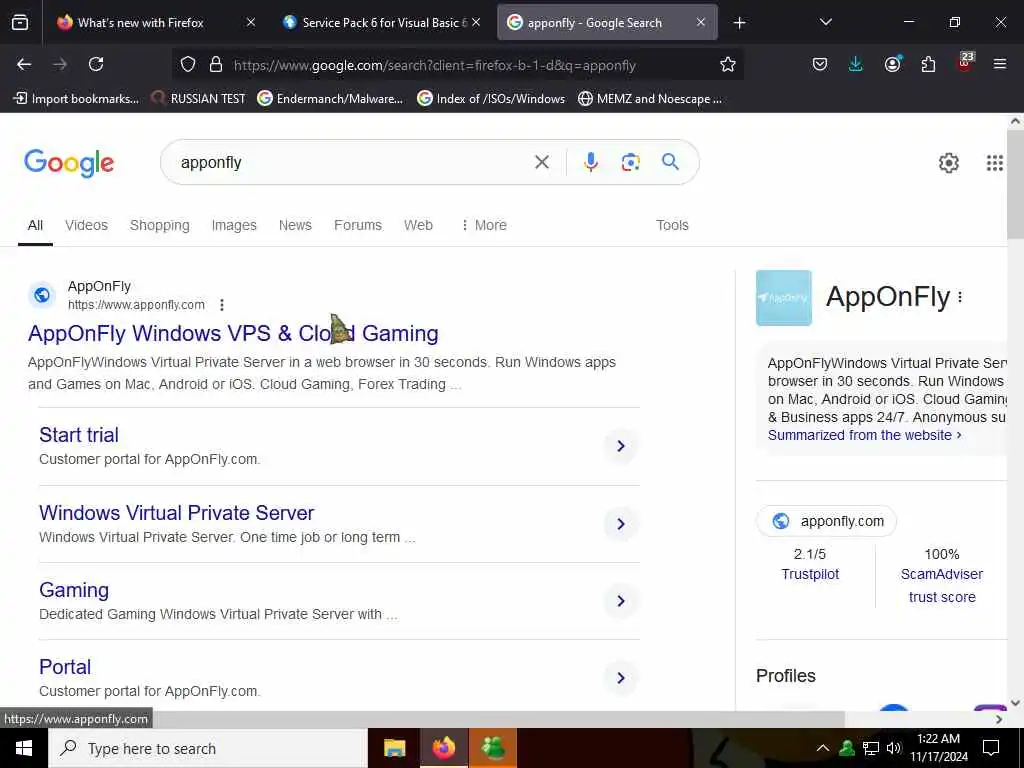Select Videos search tab
The height and width of the screenshot is (768, 1024).
(x=86, y=225)
